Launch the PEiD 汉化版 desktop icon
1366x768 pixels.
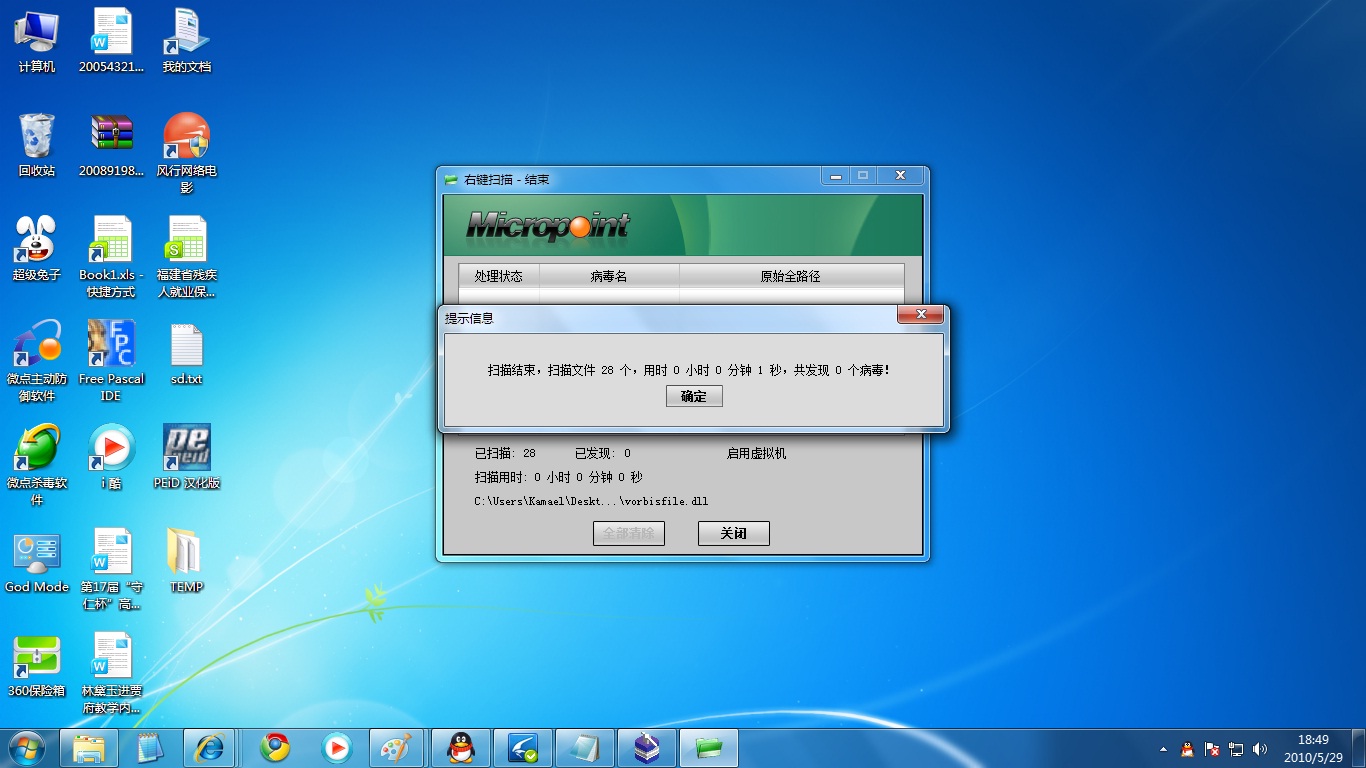(186, 449)
